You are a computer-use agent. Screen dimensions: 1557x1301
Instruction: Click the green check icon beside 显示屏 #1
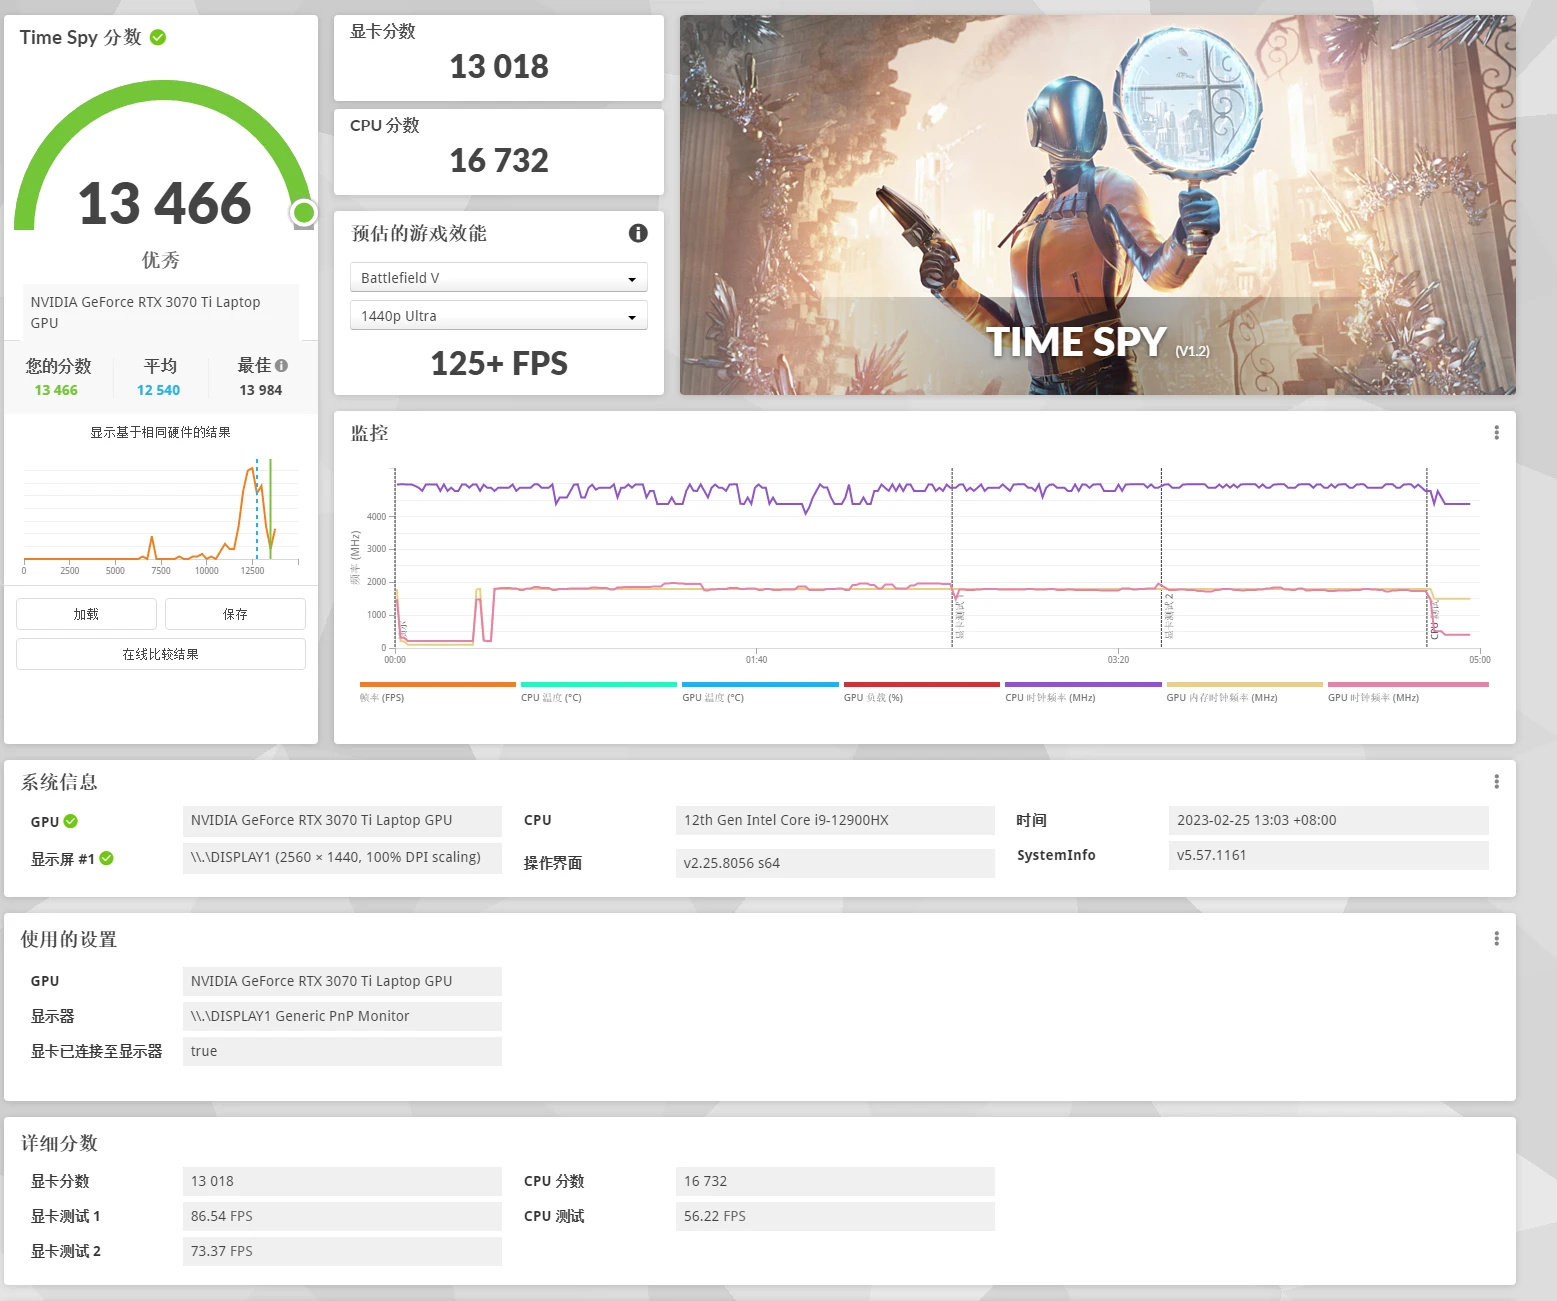107,858
